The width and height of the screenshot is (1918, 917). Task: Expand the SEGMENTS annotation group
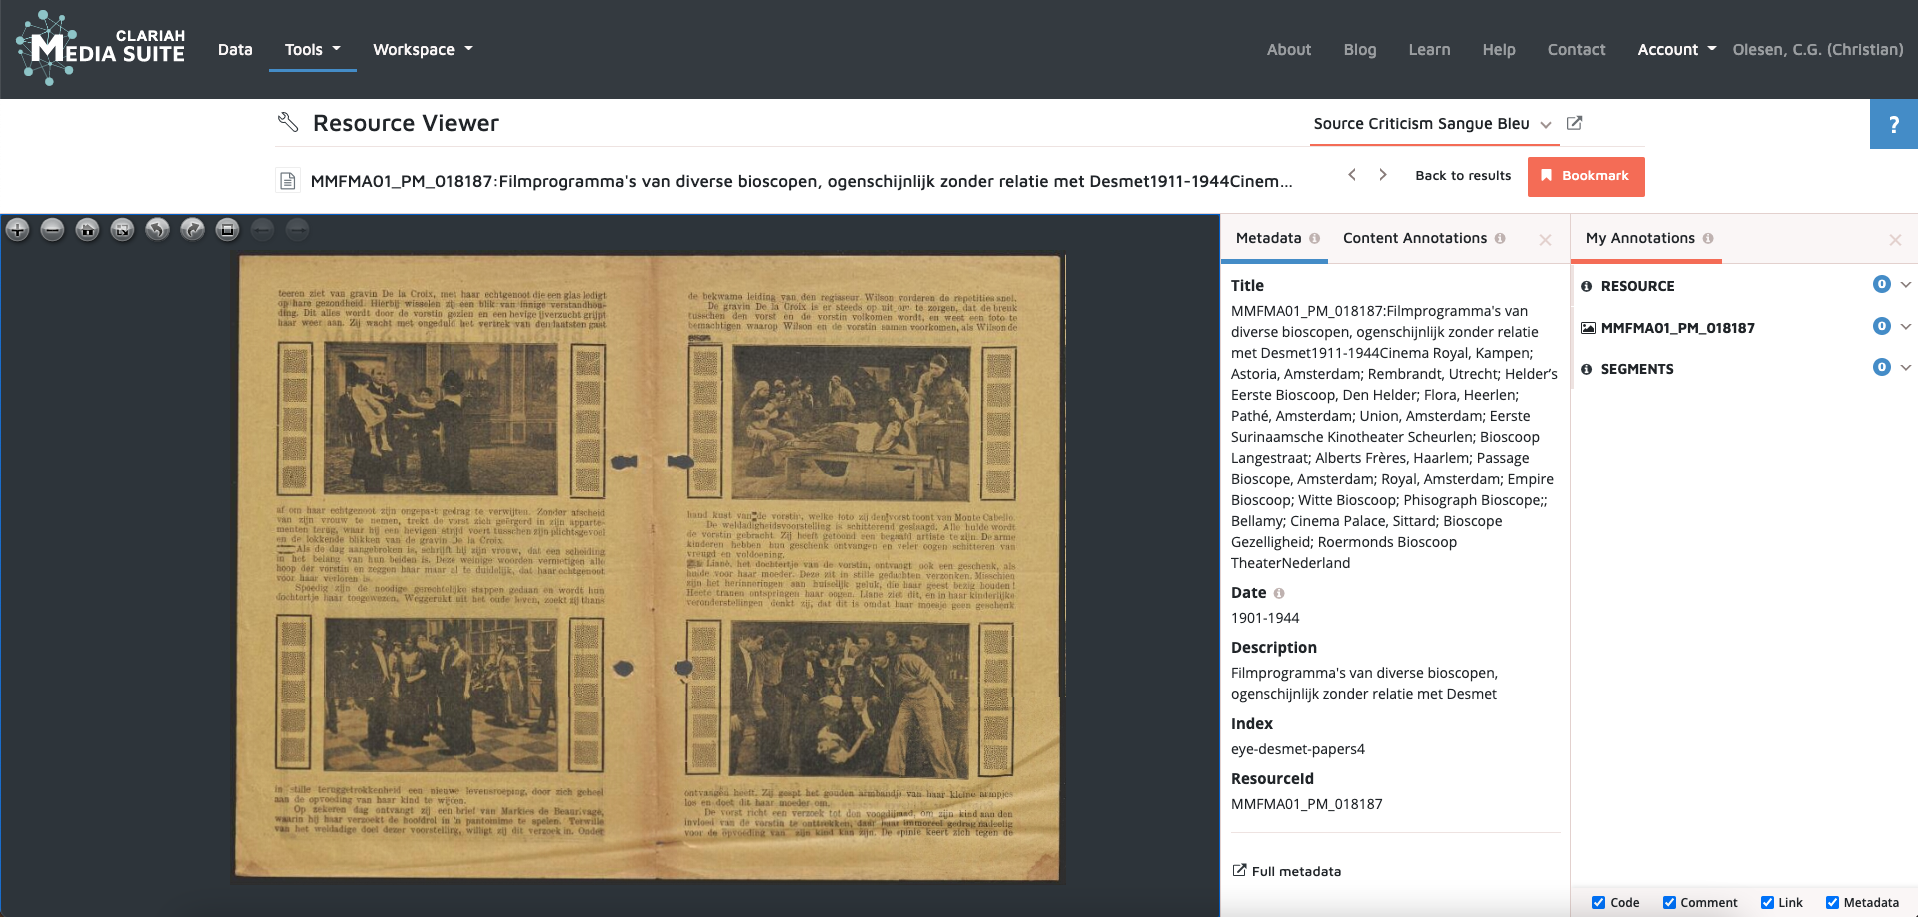[x=1906, y=368]
